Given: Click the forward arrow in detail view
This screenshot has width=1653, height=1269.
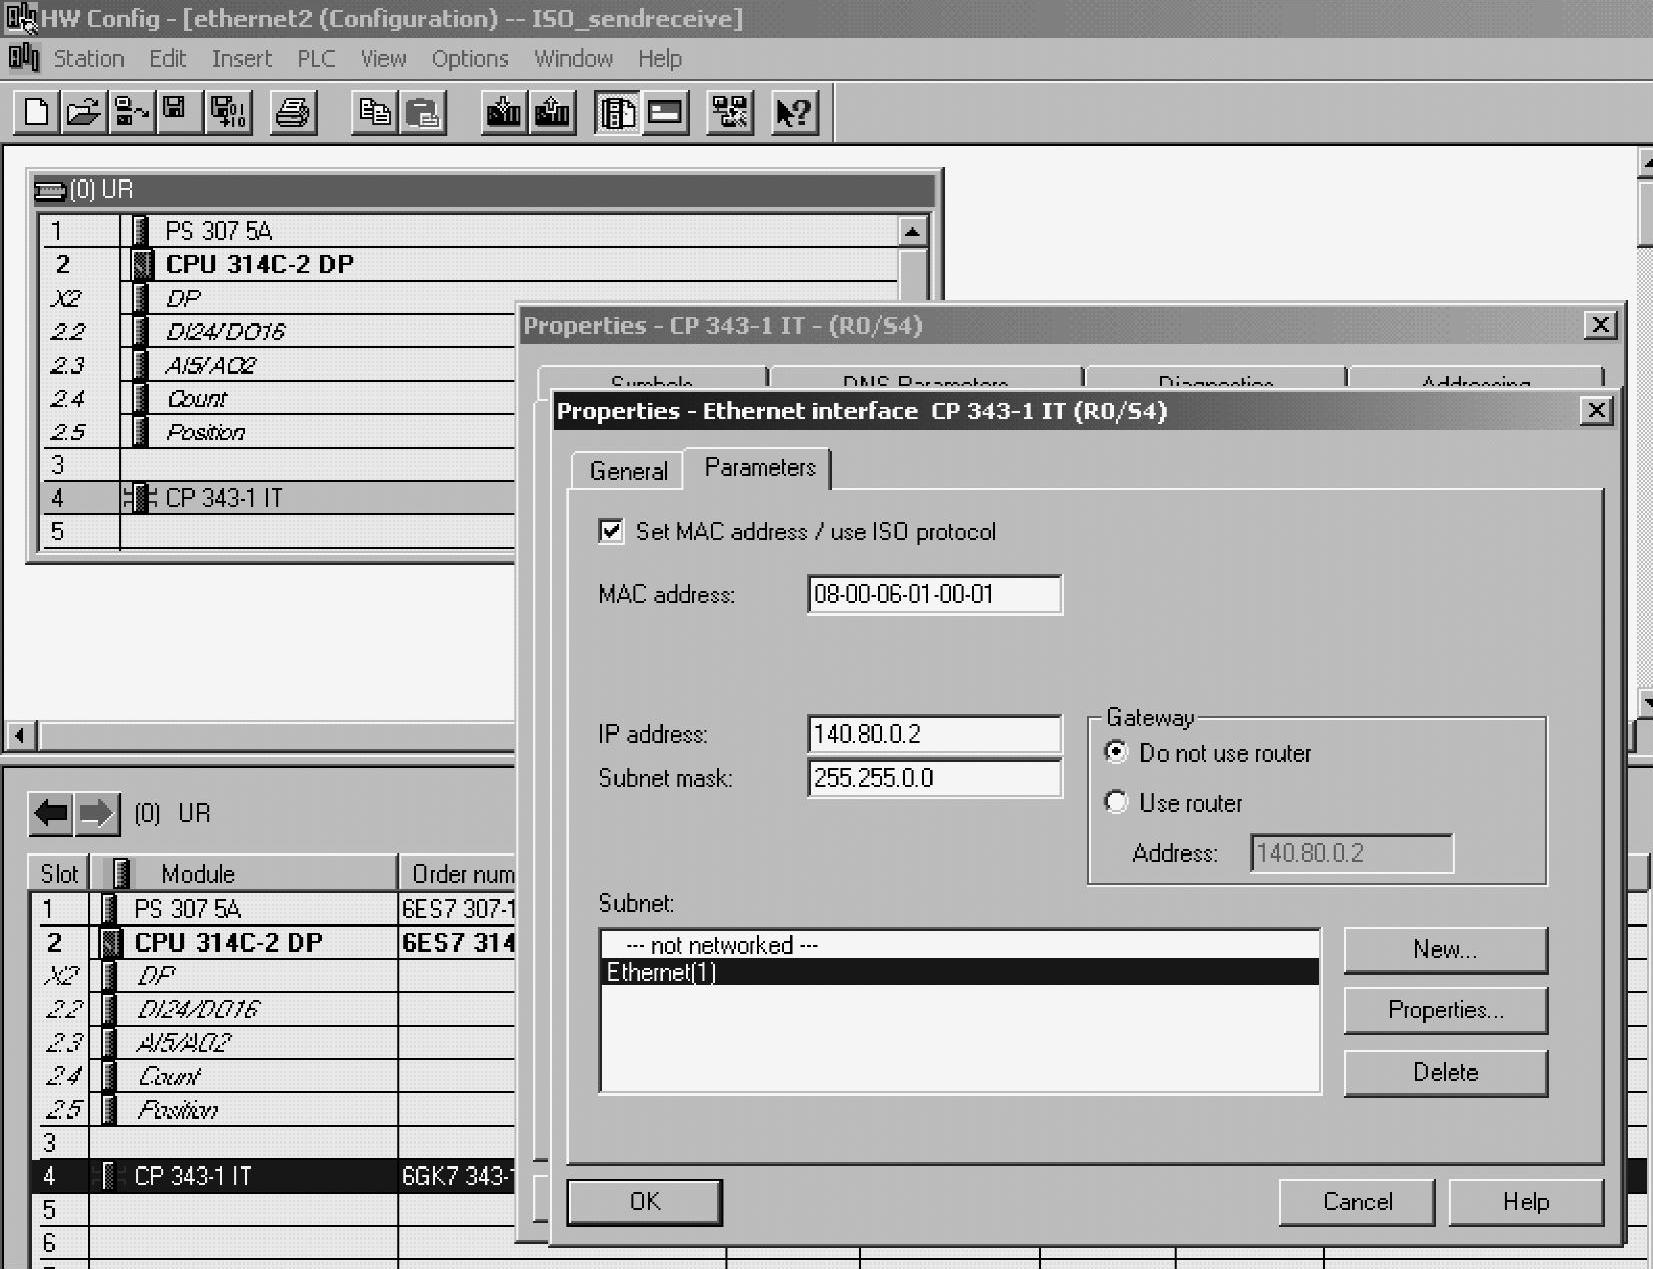Looking at the screenshot, I should [97, 813].
